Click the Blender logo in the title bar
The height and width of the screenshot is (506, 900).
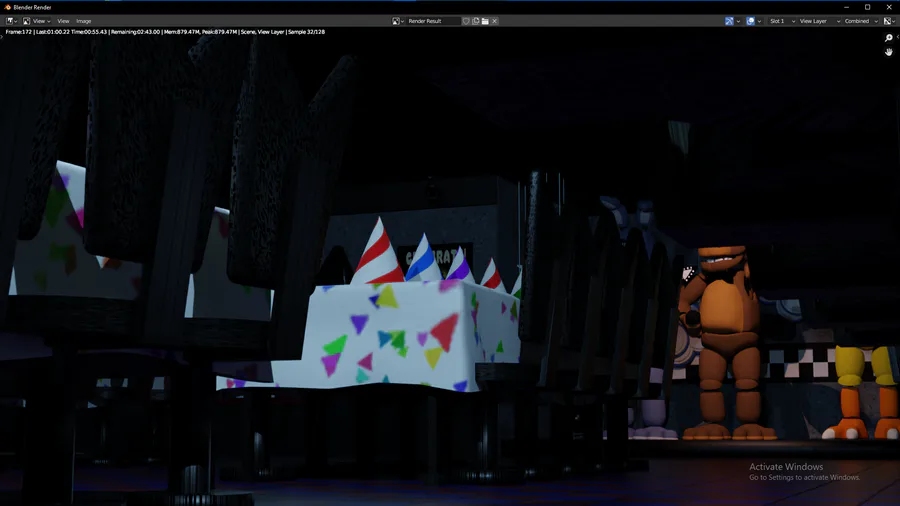7,7
